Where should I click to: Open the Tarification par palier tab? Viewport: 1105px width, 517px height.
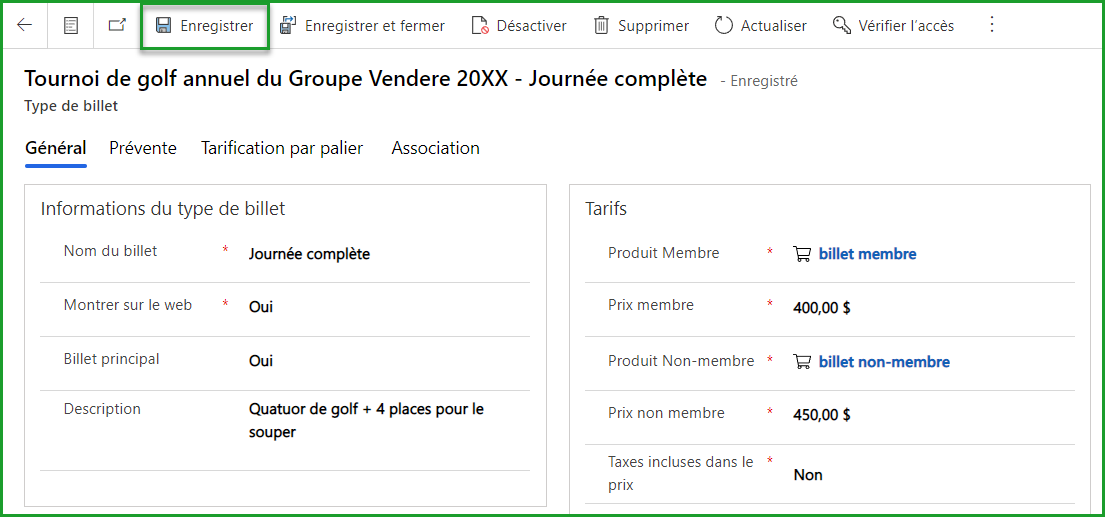(x=282, y=148)
